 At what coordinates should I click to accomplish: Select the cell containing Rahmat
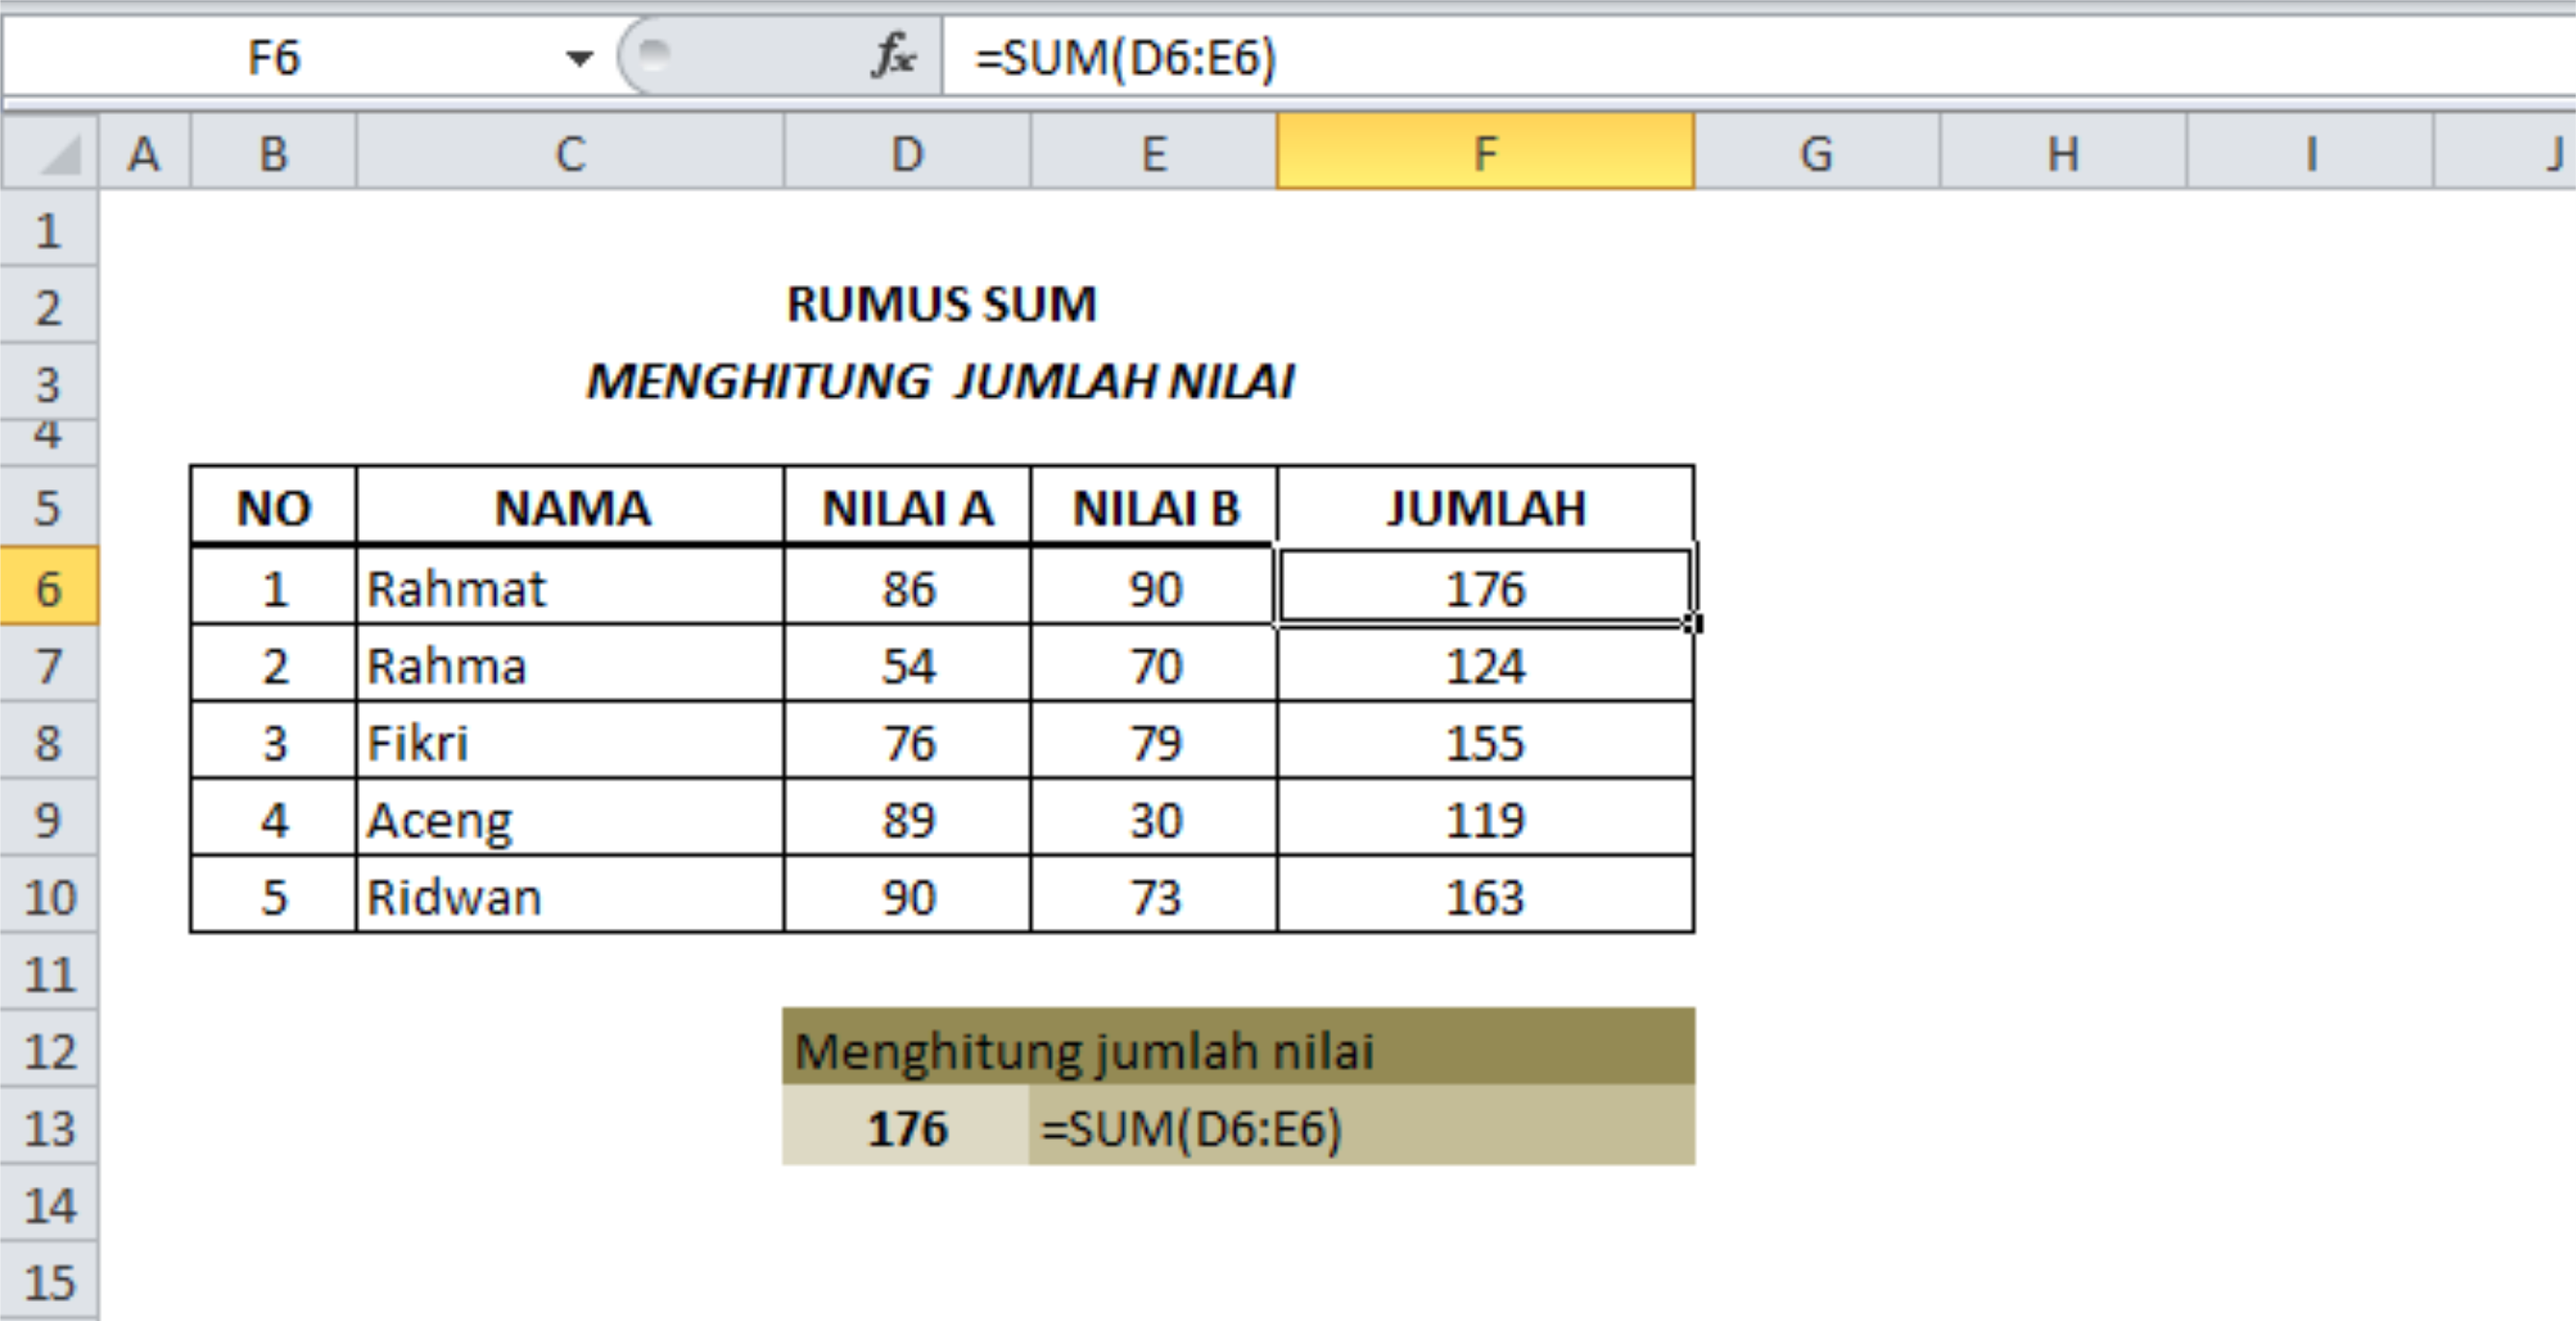click(570, 587)
